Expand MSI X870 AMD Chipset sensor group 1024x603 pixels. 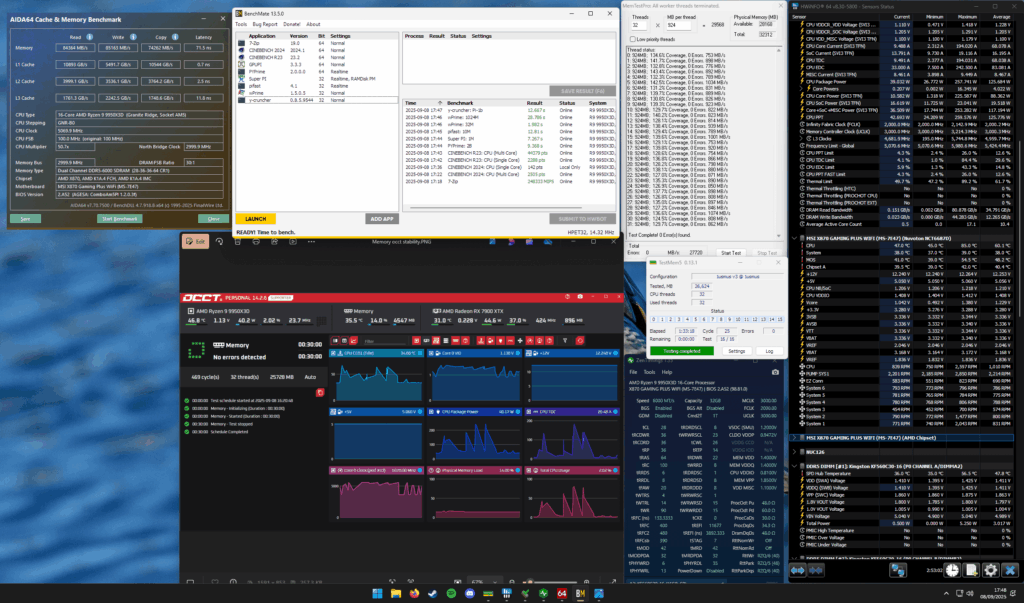[x=795, y=438]
